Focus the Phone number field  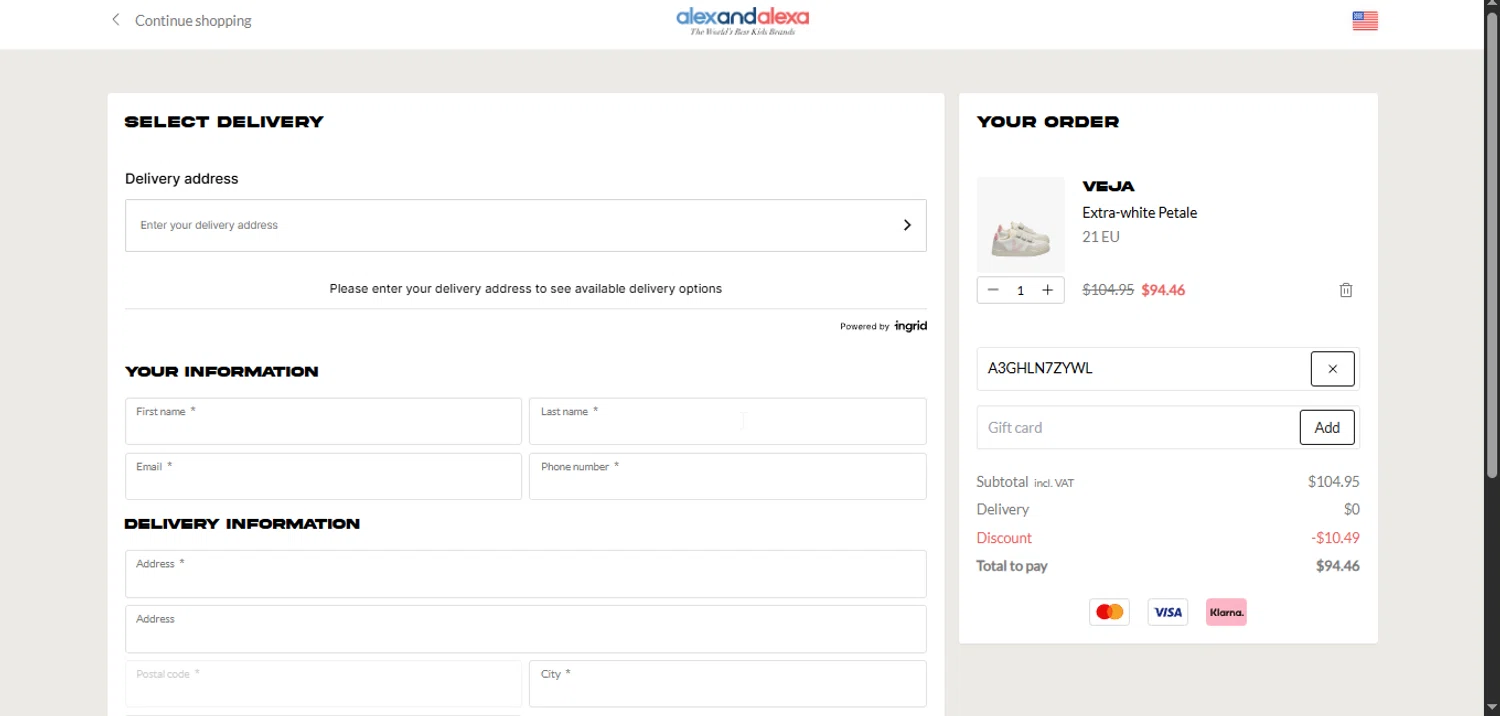[727, 476]
